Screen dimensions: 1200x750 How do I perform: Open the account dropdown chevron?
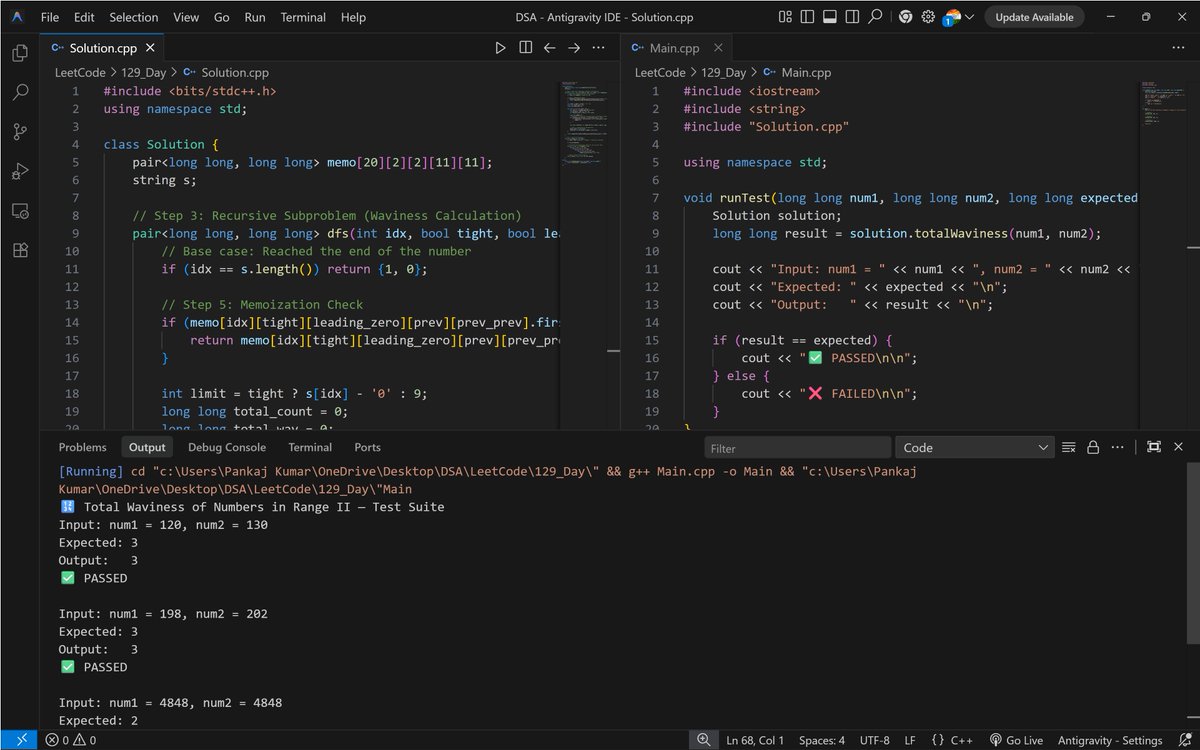coord(968,17)
